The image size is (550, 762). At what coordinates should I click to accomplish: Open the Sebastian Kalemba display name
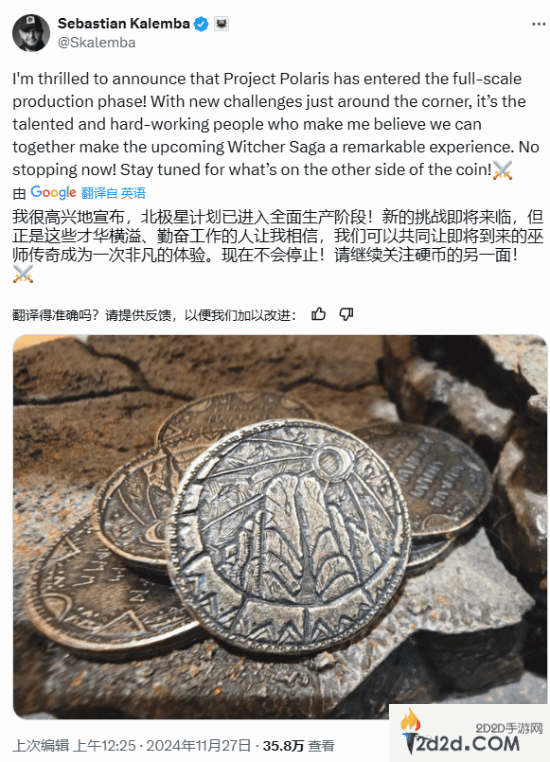point(124,23)
